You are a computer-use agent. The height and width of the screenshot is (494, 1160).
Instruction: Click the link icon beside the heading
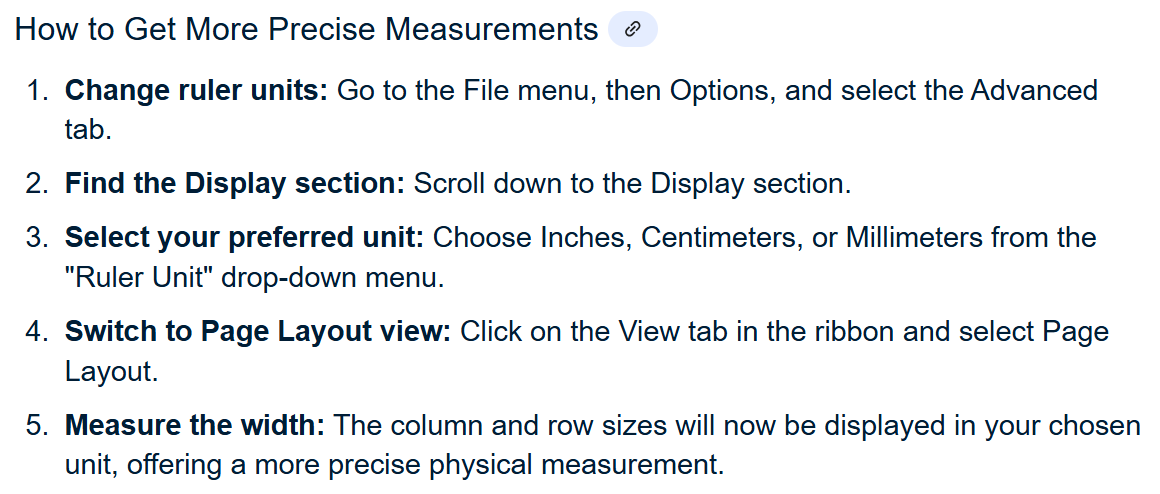coord(633,30)
